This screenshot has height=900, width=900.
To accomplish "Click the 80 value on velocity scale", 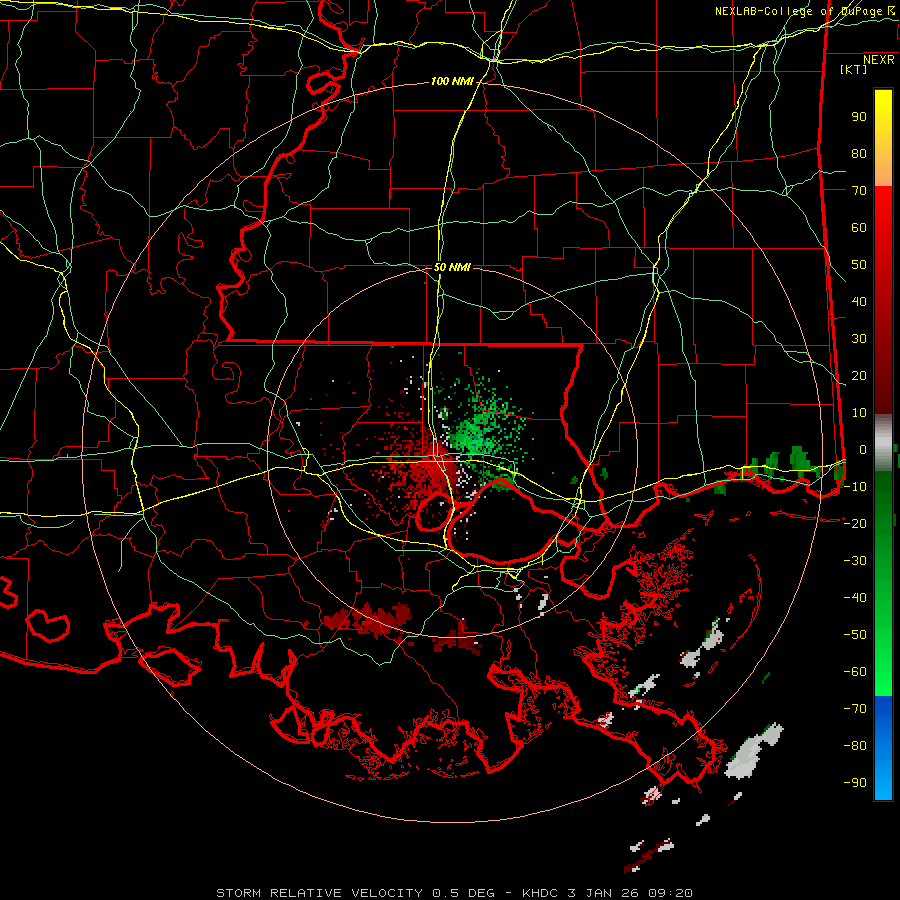I will [859, 153].
